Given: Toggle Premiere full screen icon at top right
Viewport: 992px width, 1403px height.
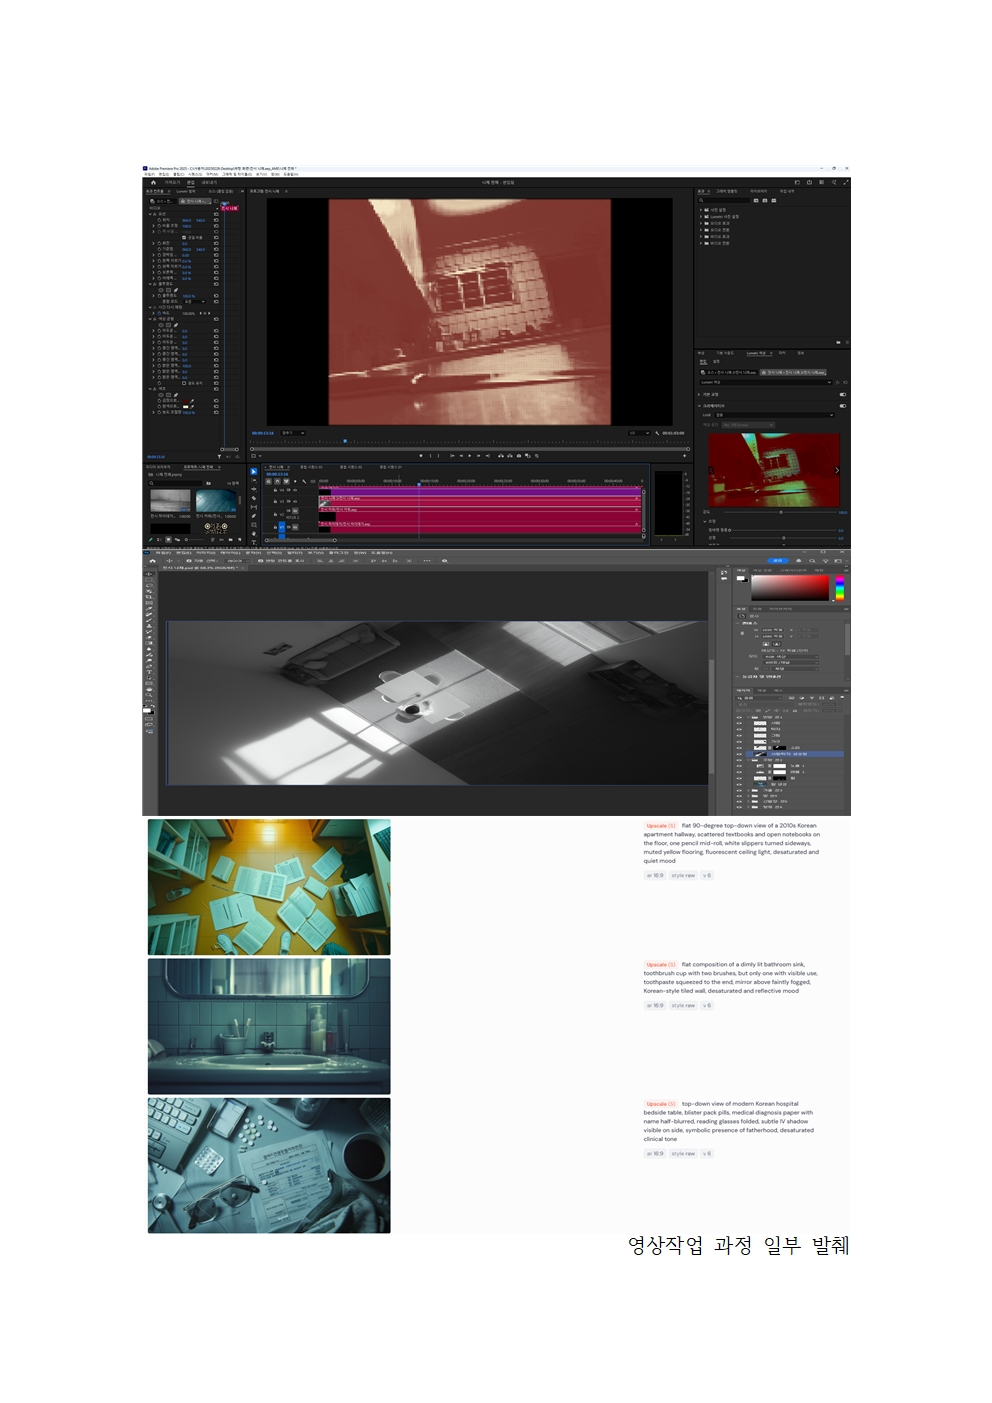Looking at the screenshot, I should coord(846,182).
